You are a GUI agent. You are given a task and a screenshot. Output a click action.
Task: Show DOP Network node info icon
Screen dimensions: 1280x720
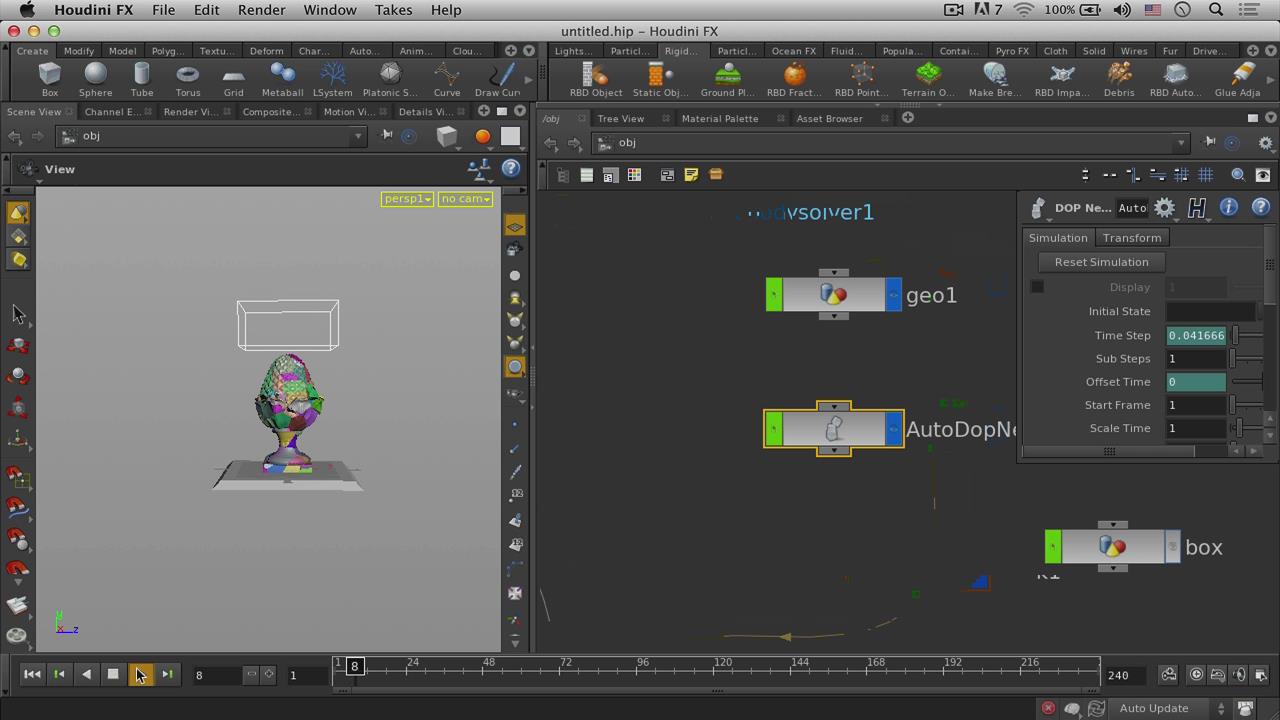click(x=1228, y=207)
